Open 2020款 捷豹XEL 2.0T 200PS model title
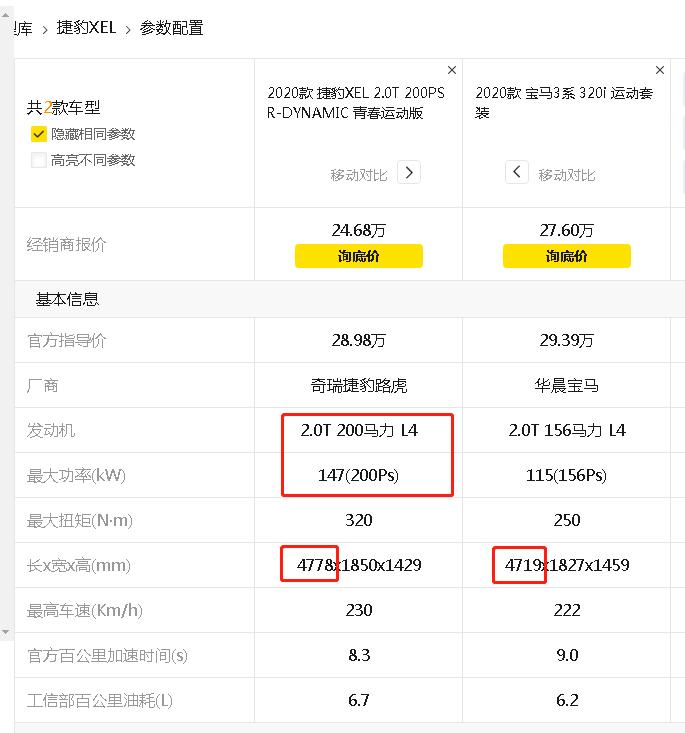Viewport: 685px width, 733px height. 356,102
